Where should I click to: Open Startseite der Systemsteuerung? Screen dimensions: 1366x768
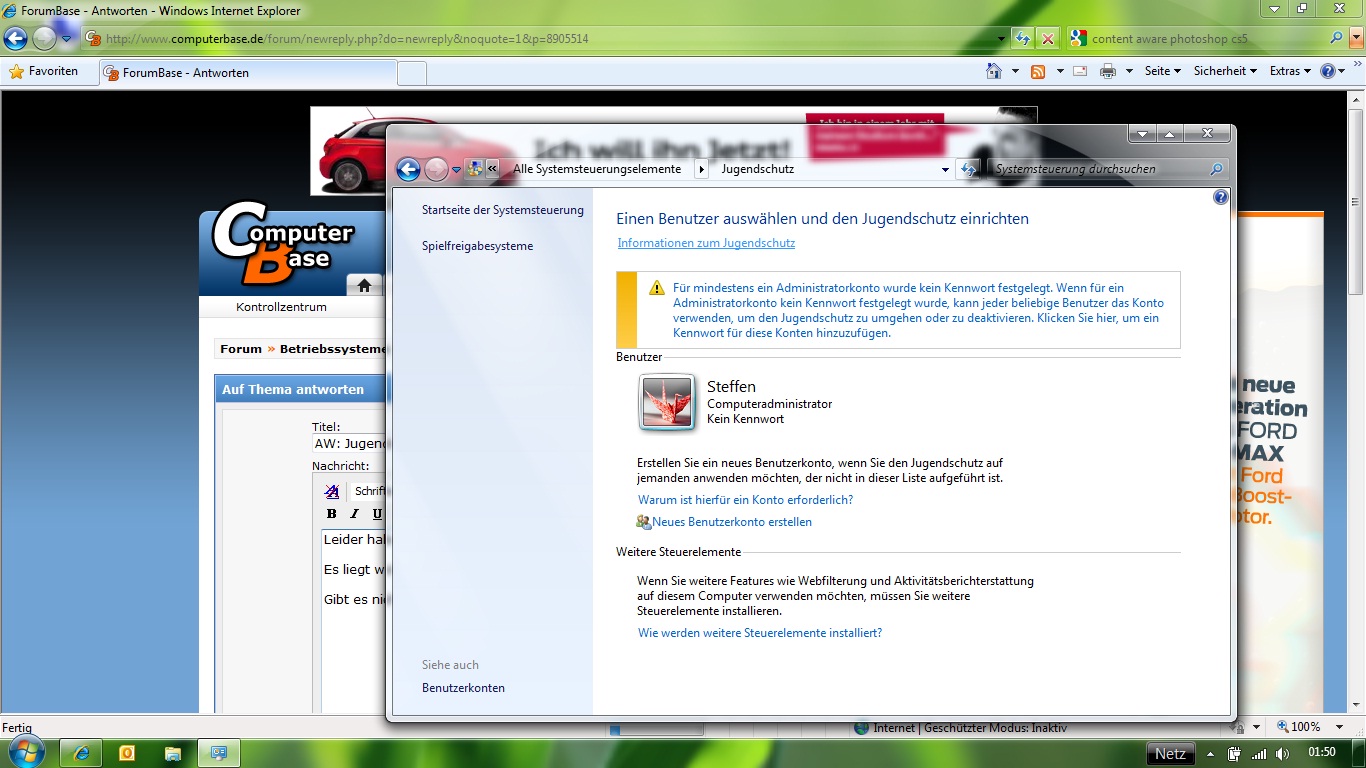coord(503,210)
